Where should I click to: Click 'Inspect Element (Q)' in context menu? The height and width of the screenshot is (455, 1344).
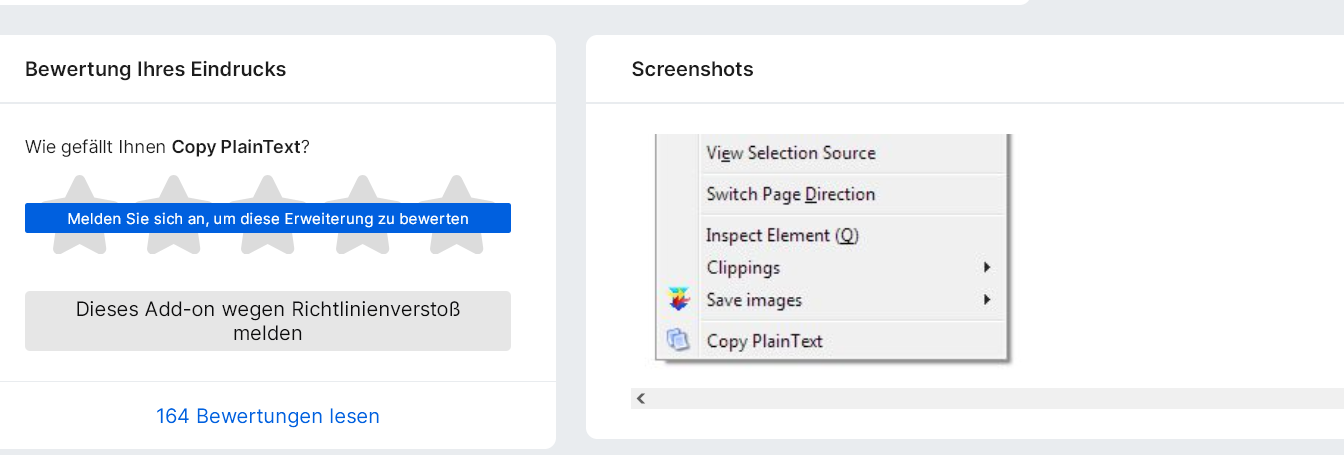pyautogui.click(x=782, y=235)
